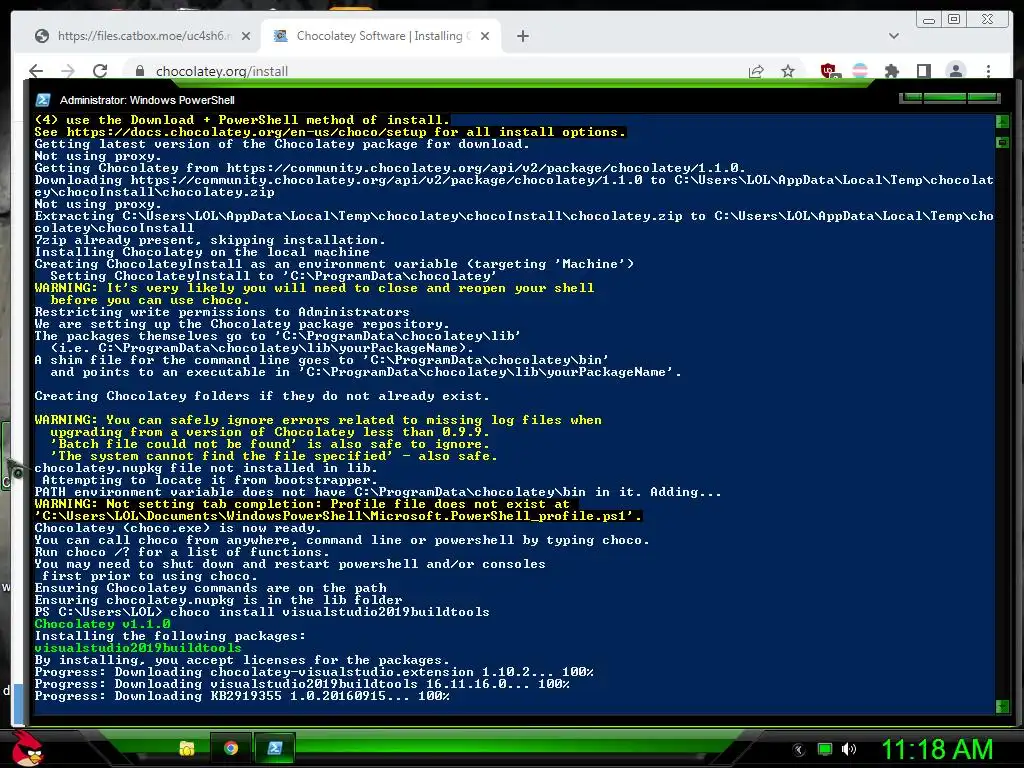This screenshot has height=768, width=1024.
Task: Open the network tray icon
Action: 825,750
